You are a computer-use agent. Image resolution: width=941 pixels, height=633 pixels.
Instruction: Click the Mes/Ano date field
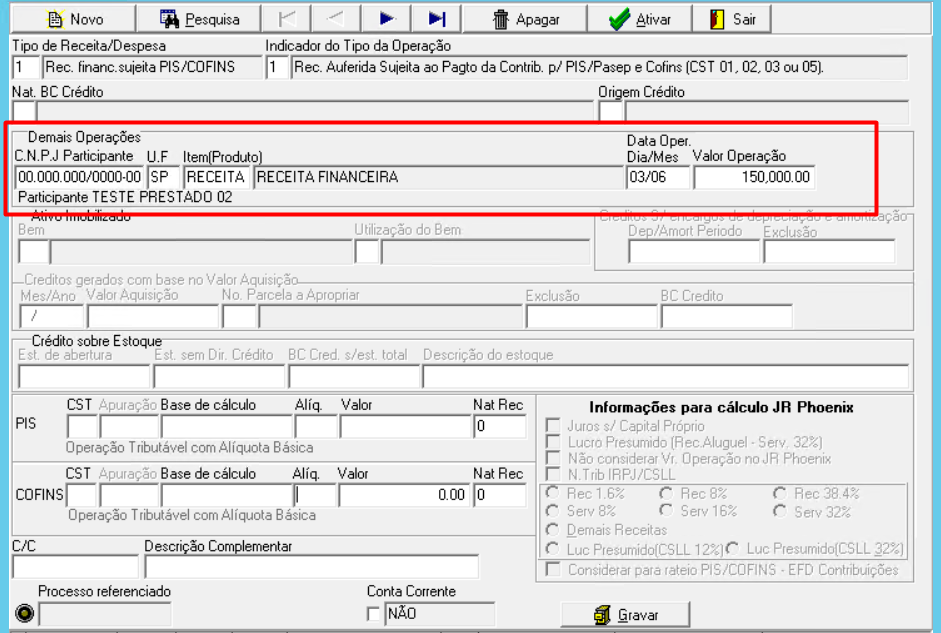click(x=52, y=316)
